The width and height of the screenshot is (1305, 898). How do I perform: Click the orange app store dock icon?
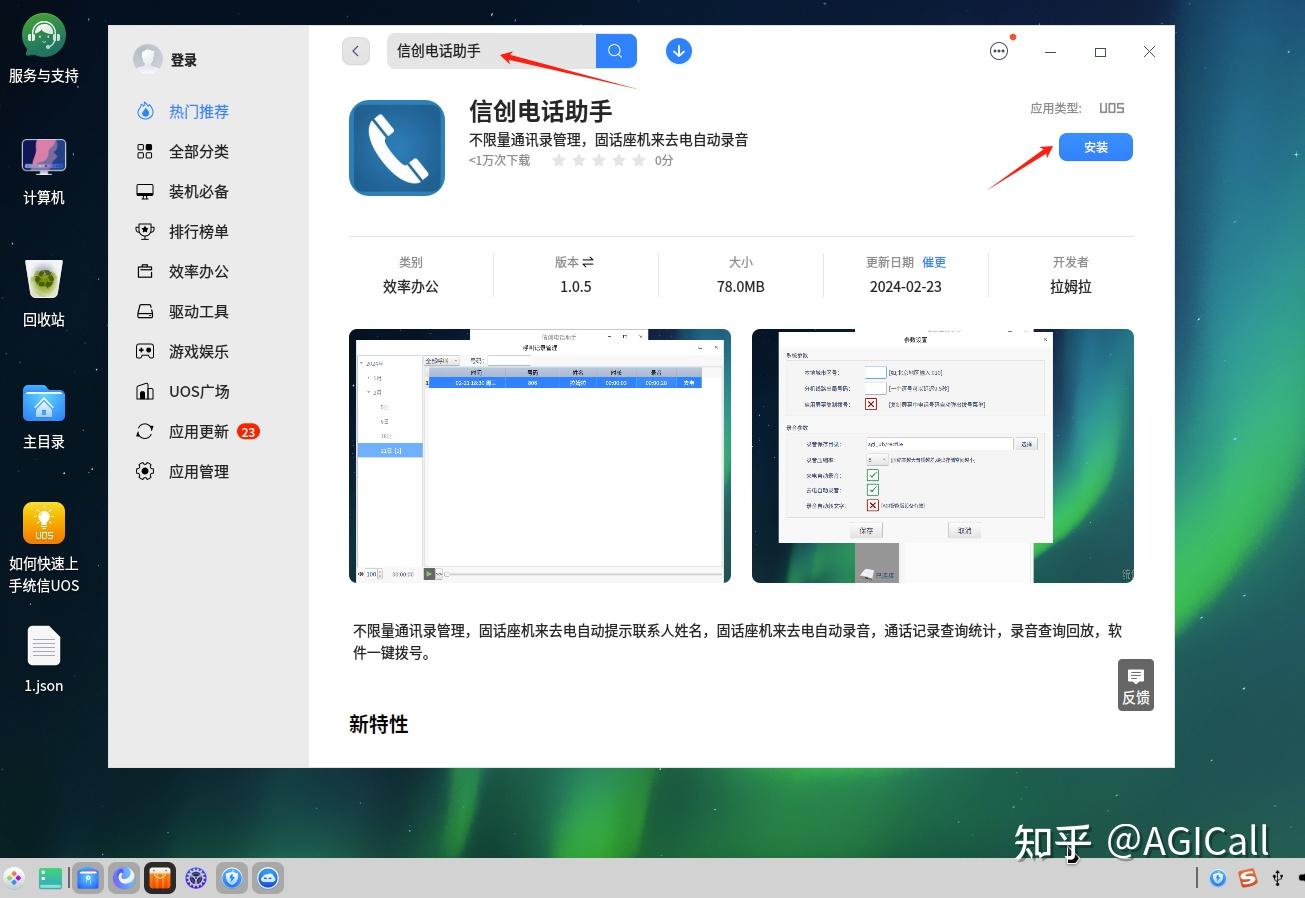[160, 878]
